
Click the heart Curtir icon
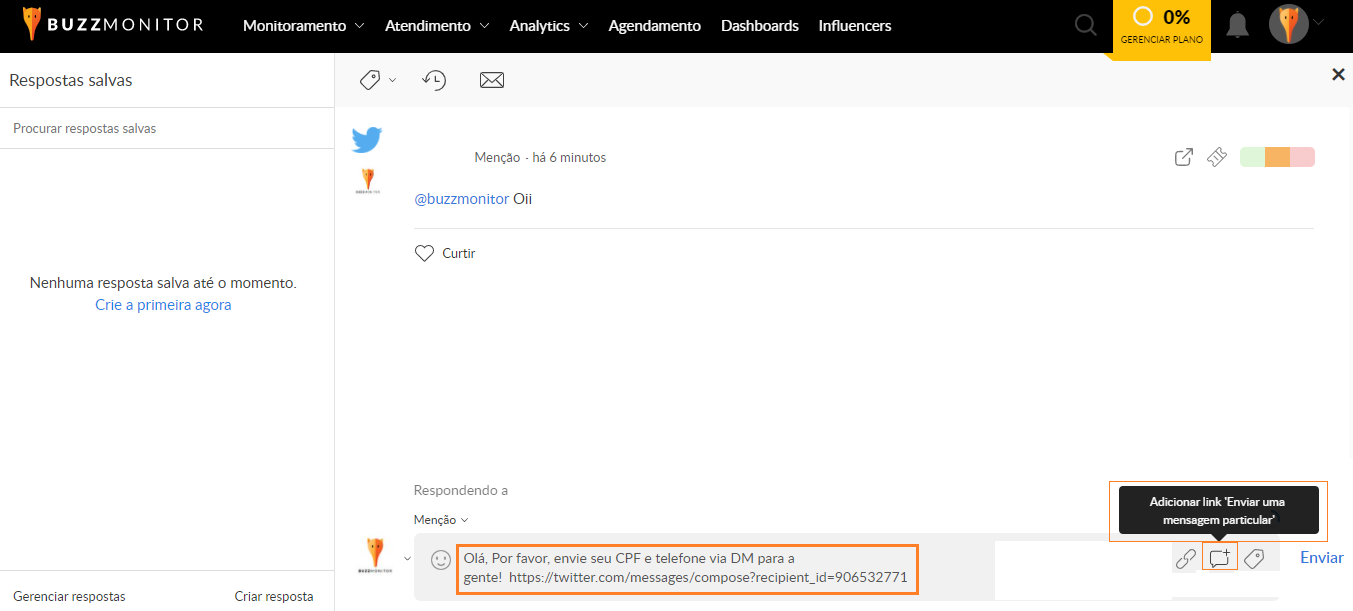coord(424,253)
